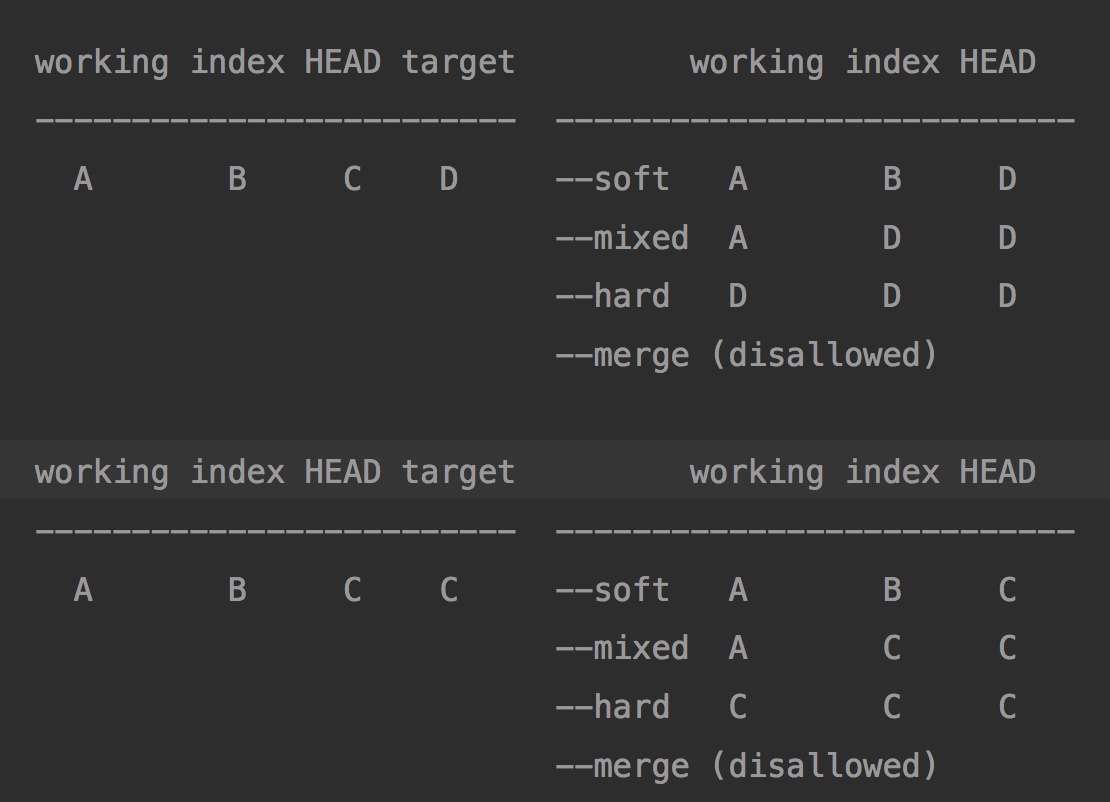
Task: Click letter D under the top target column
Action: coord(448,179)
